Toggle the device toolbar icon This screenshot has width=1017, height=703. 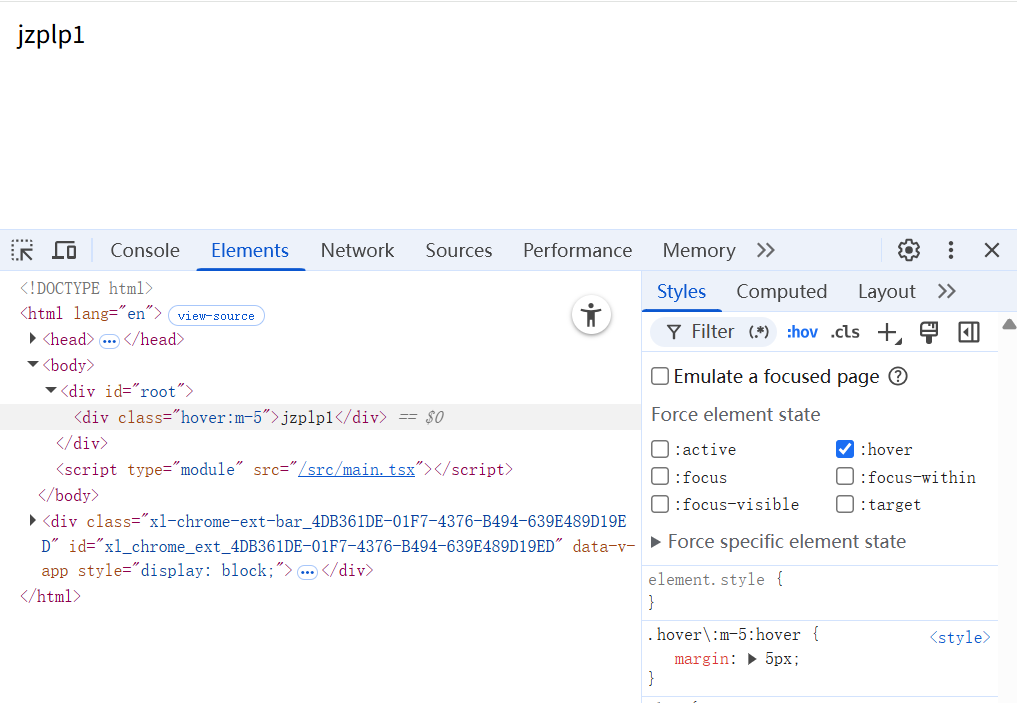pos(64,250)
